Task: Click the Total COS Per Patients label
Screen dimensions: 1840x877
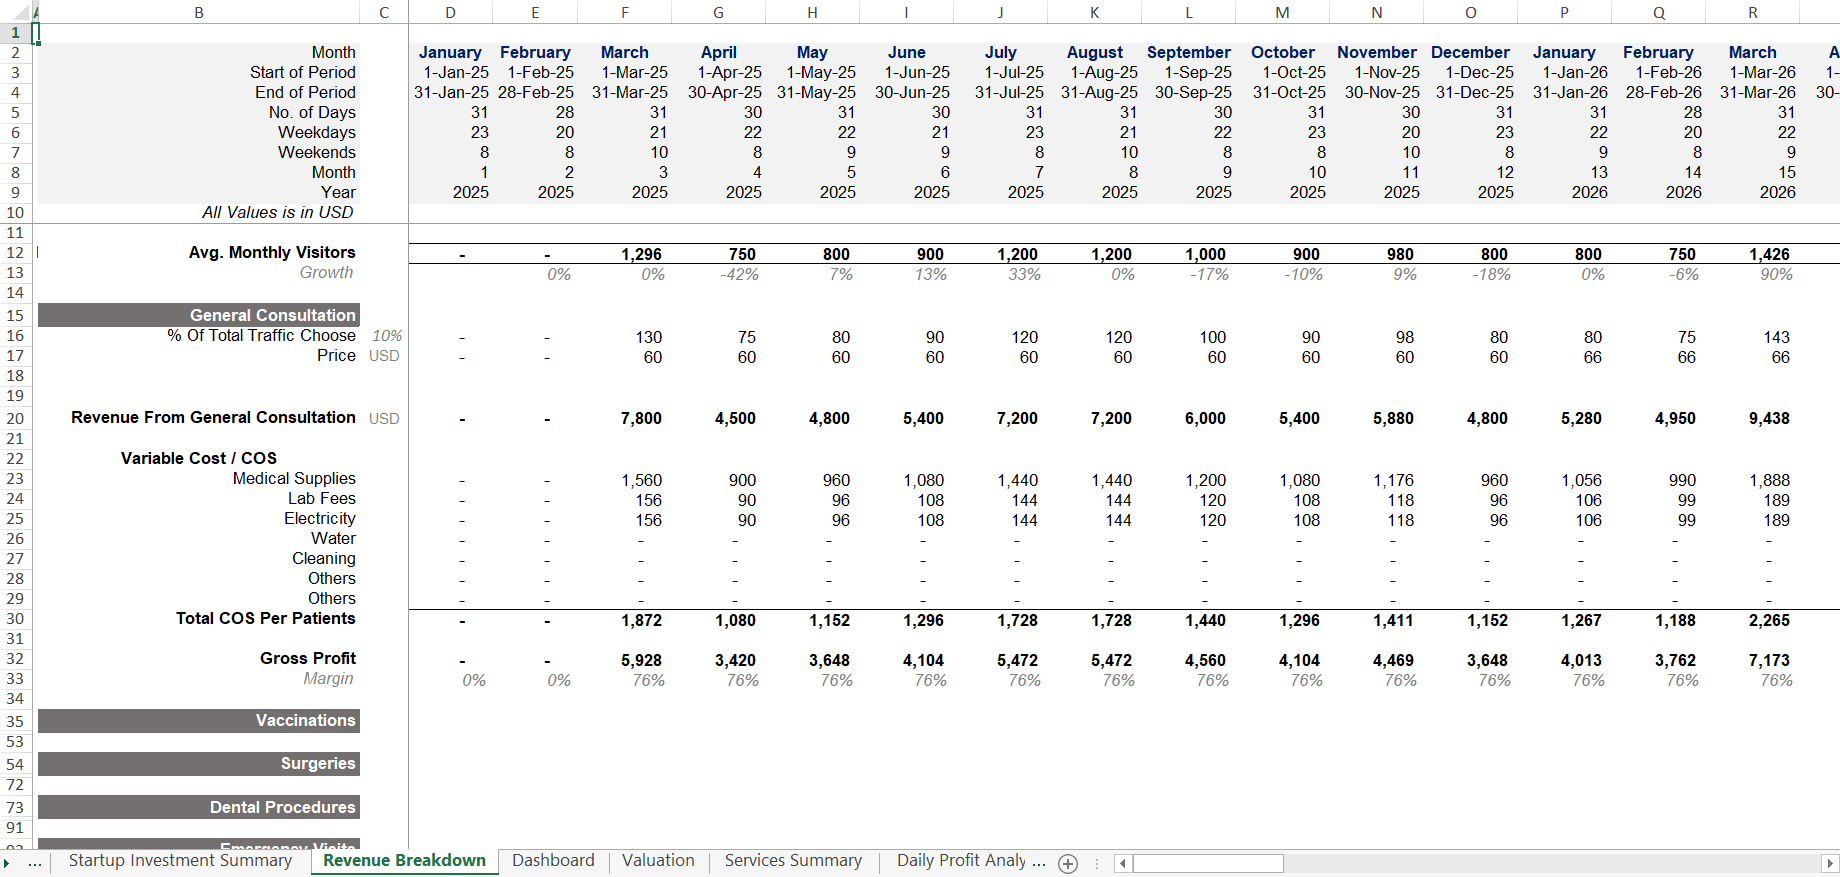Action: point(266,619)
